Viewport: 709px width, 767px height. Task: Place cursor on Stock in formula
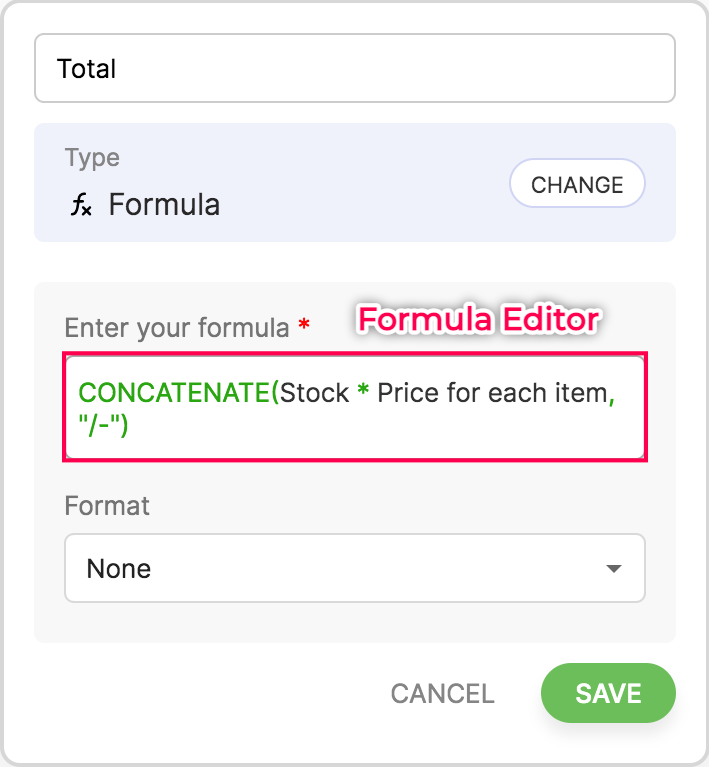point(314,393)
